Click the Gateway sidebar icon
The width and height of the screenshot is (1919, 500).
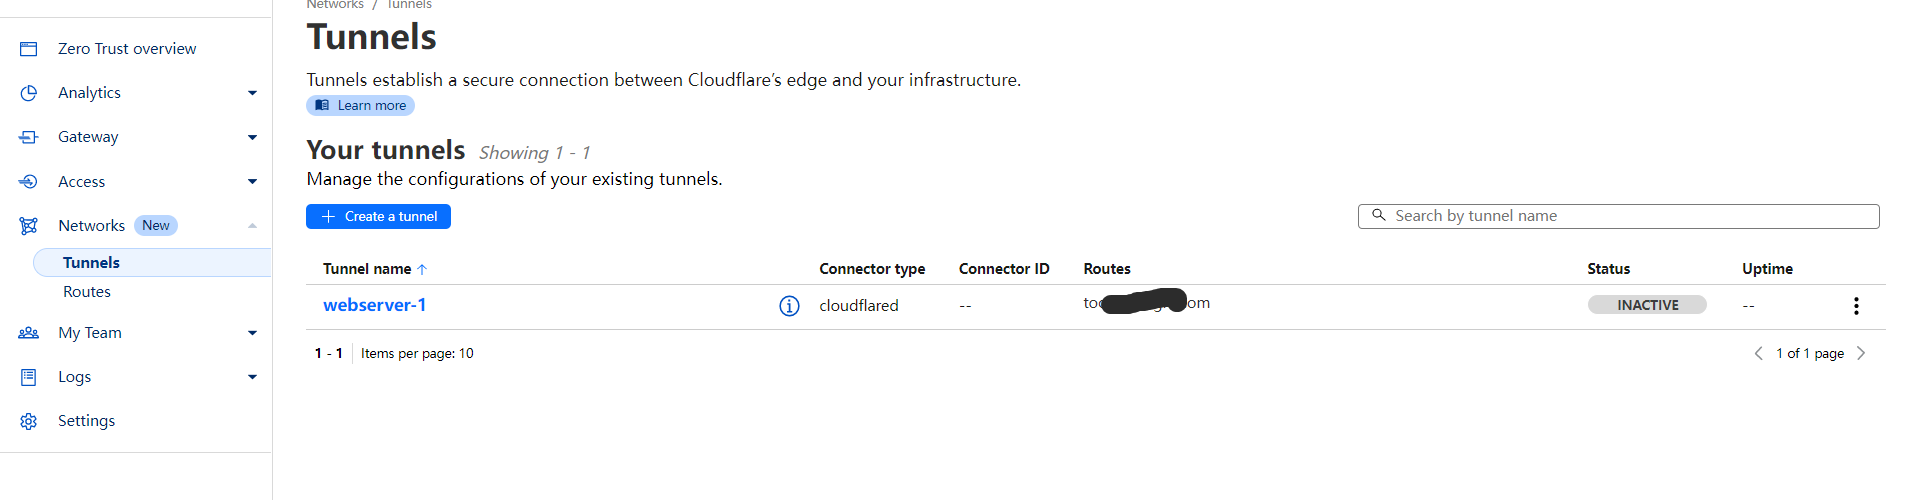tap(28, 137)
